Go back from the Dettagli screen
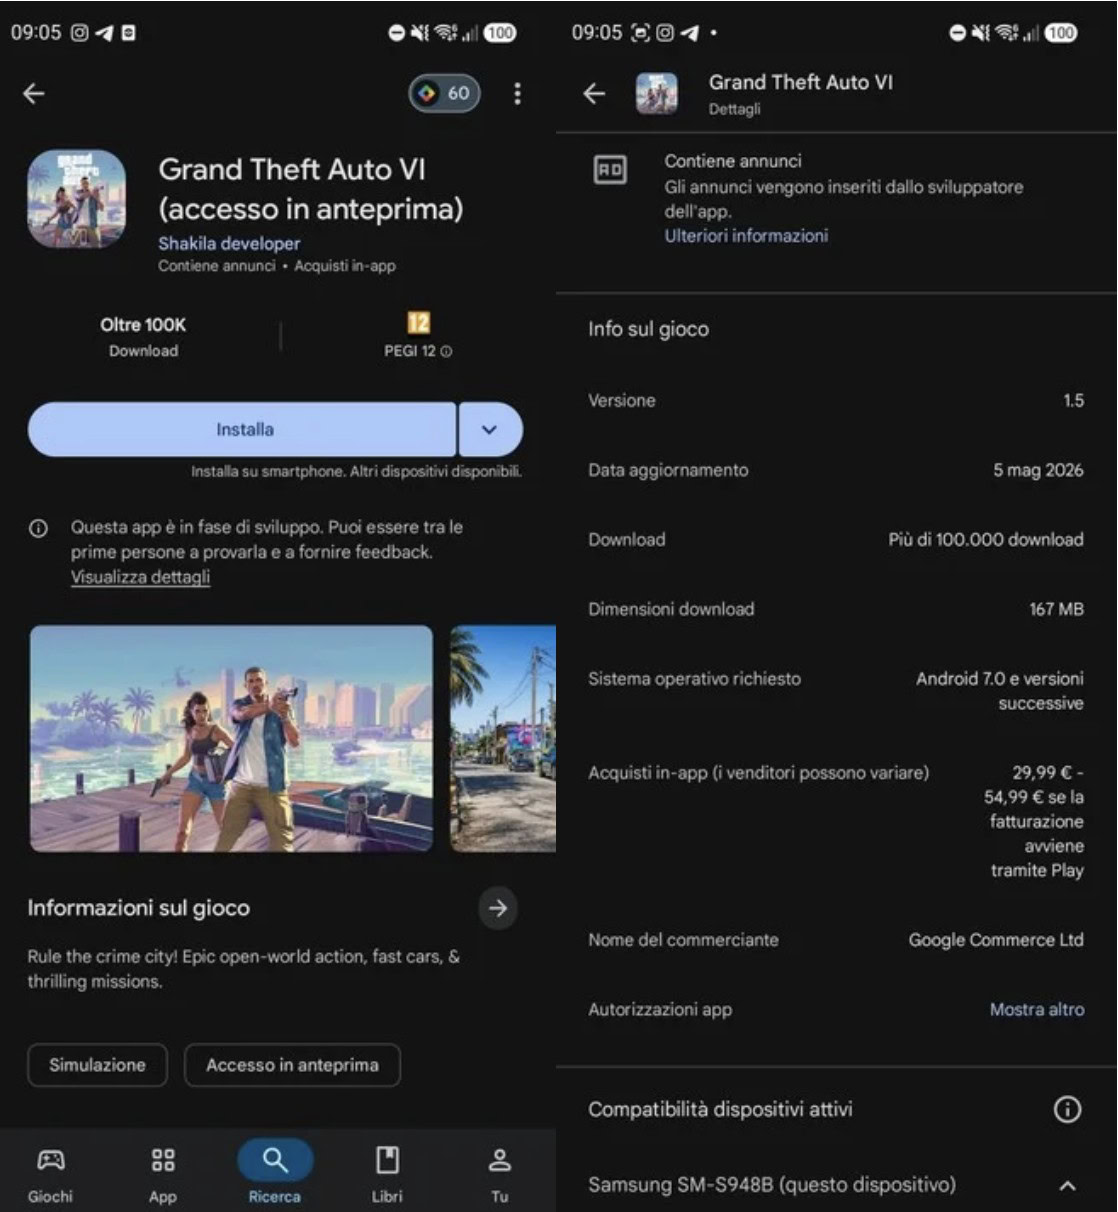 click(x=594, y=93)
